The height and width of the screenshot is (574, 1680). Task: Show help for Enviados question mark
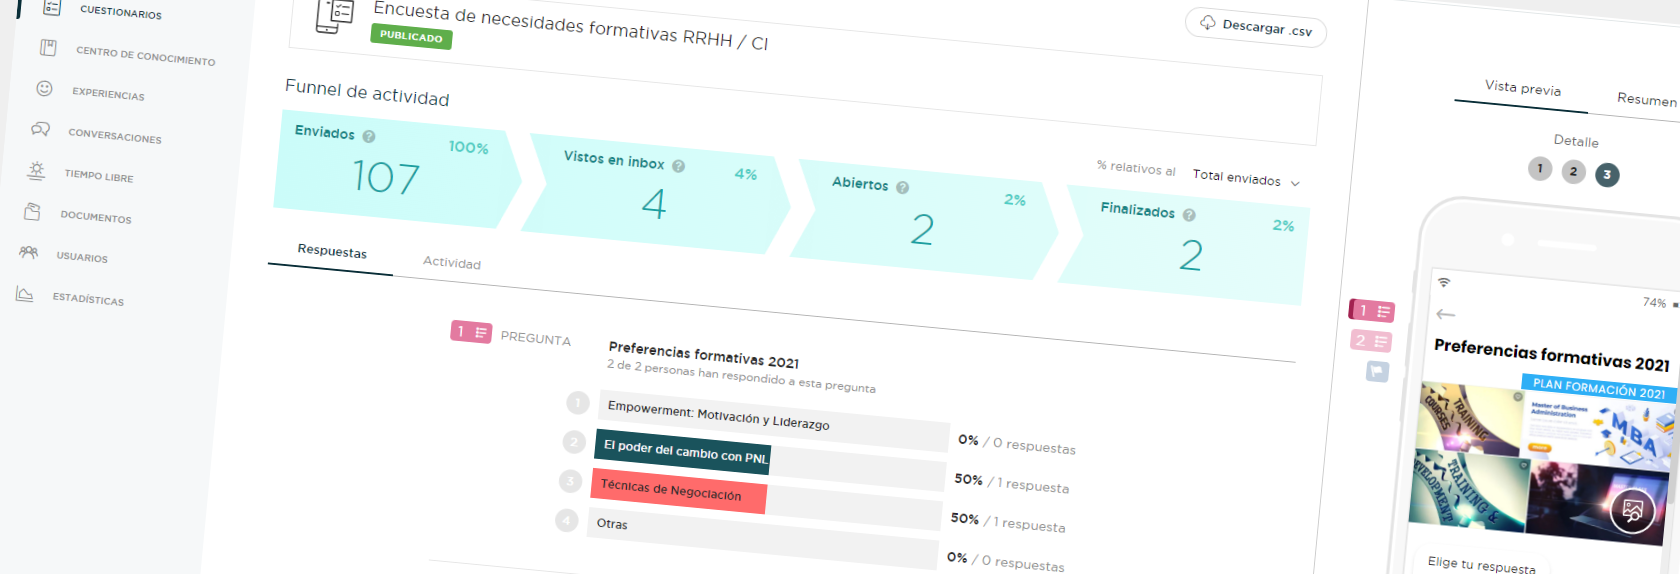point(369,136)
